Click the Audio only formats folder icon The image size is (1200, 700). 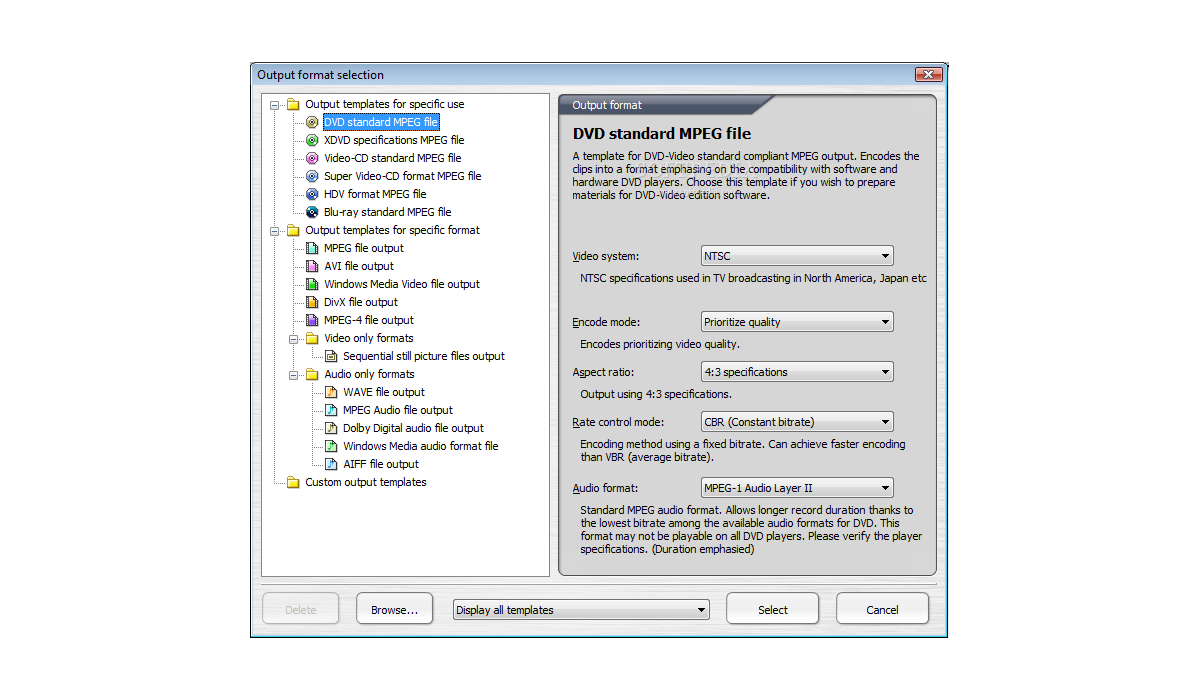tap(312, 374)
